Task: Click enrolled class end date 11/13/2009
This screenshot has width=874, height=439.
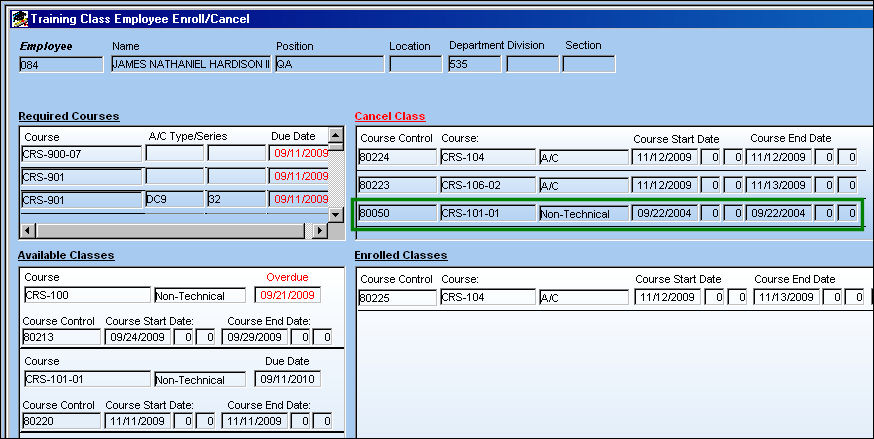Action: 786,297
